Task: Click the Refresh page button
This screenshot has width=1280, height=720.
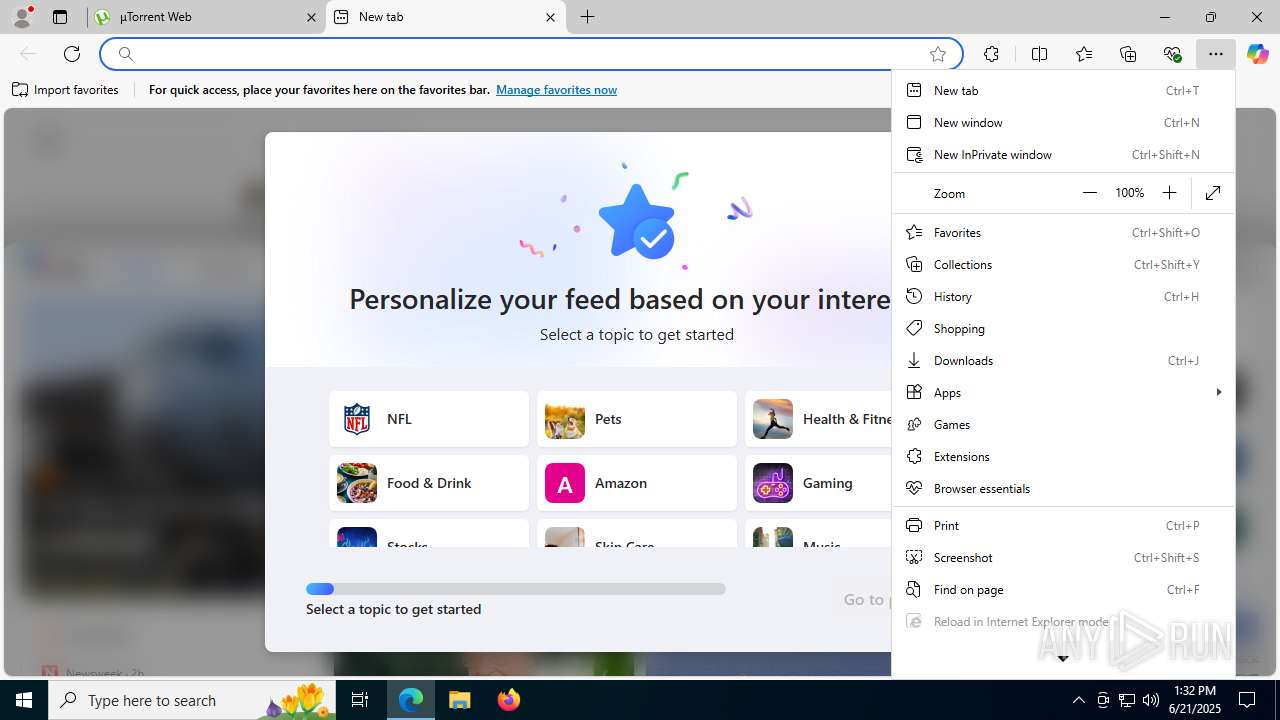Action: pyautogui.click(x=72, y=54)
